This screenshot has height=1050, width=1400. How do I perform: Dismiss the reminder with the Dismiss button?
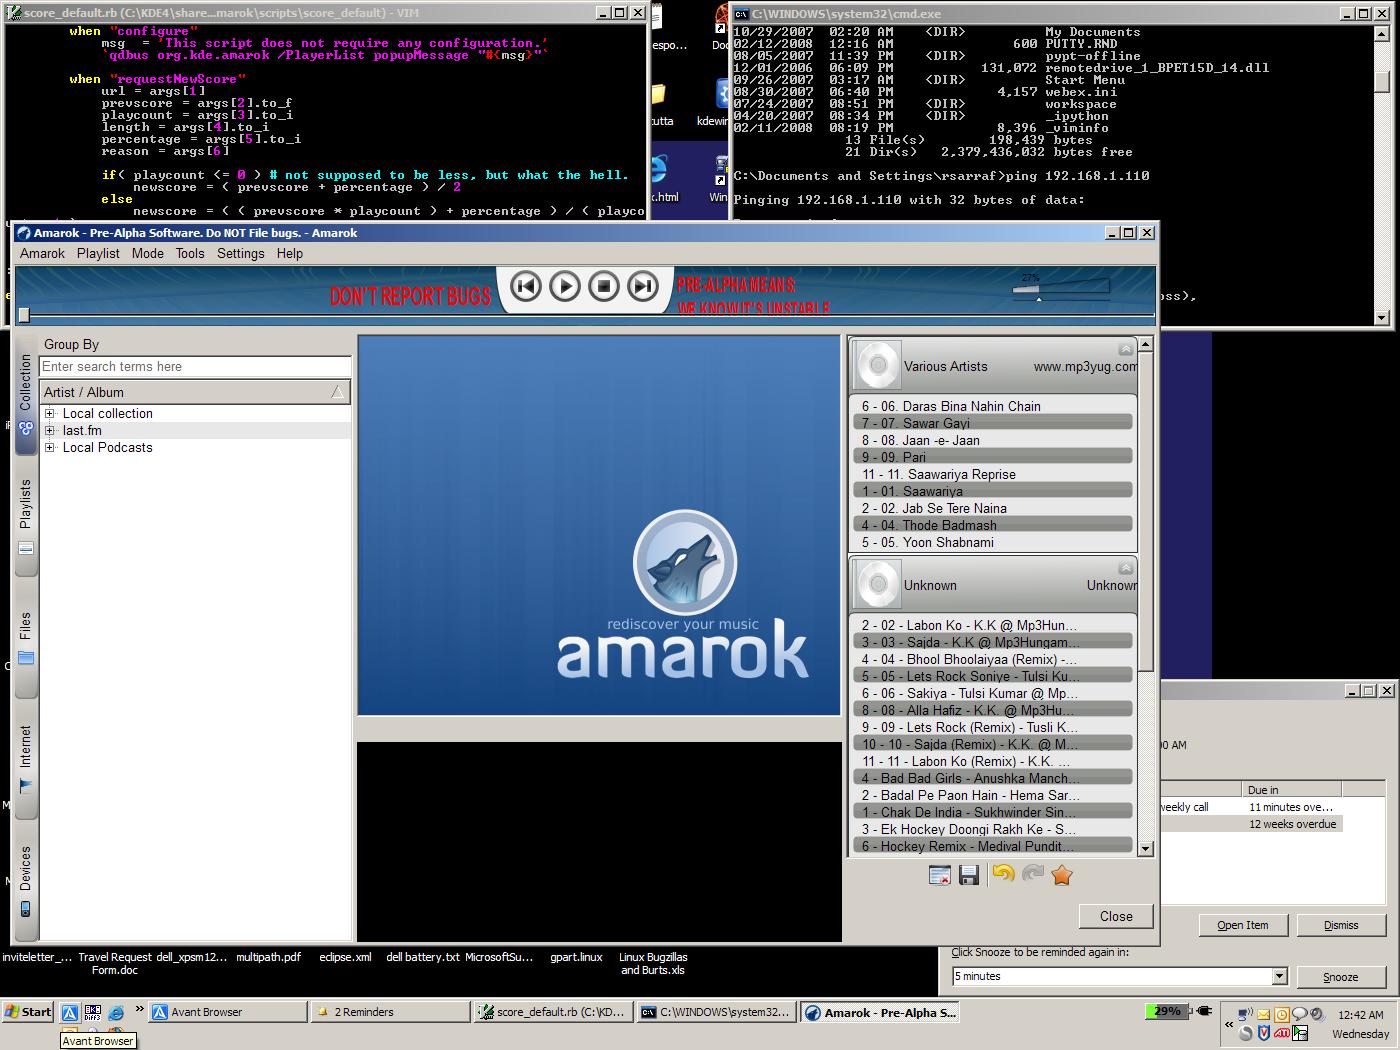point(1341,925)
